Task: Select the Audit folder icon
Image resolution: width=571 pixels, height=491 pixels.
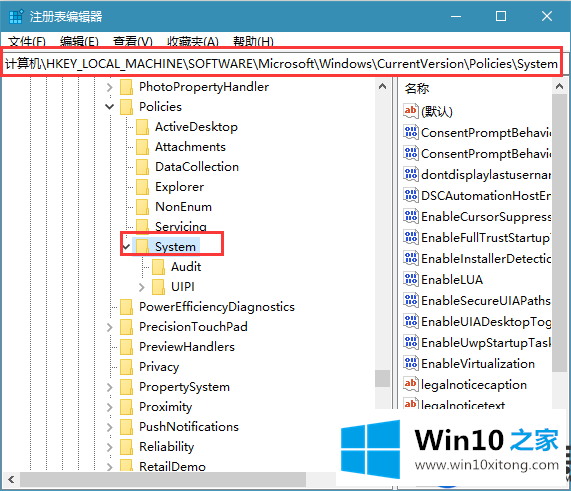Action: click(158, 267)
